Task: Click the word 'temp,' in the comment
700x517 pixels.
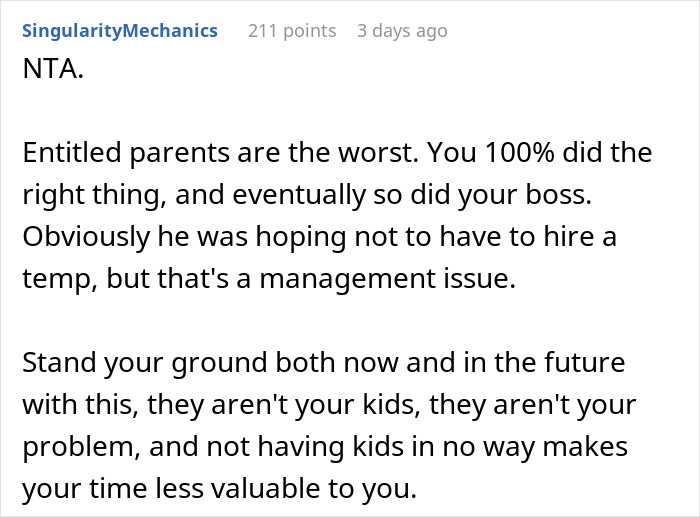Action: [x=60, y=279]
